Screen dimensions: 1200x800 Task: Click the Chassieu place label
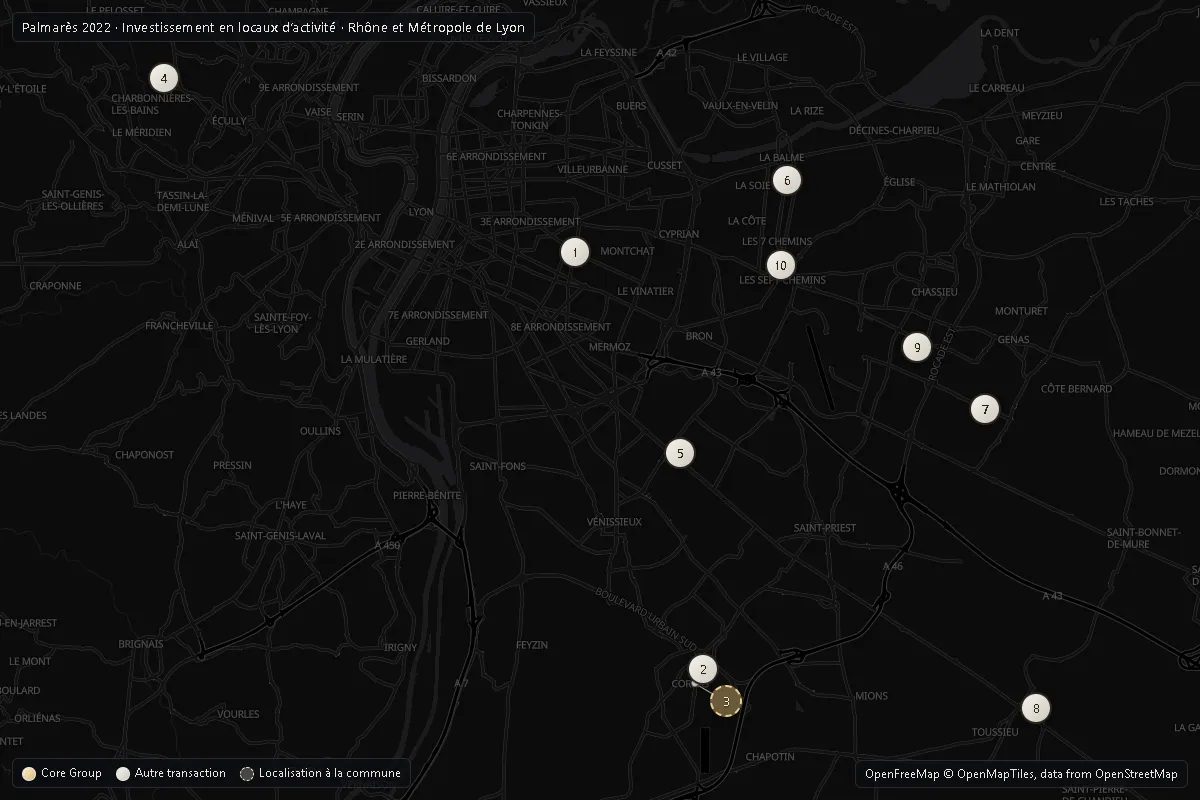coord(935,293)
